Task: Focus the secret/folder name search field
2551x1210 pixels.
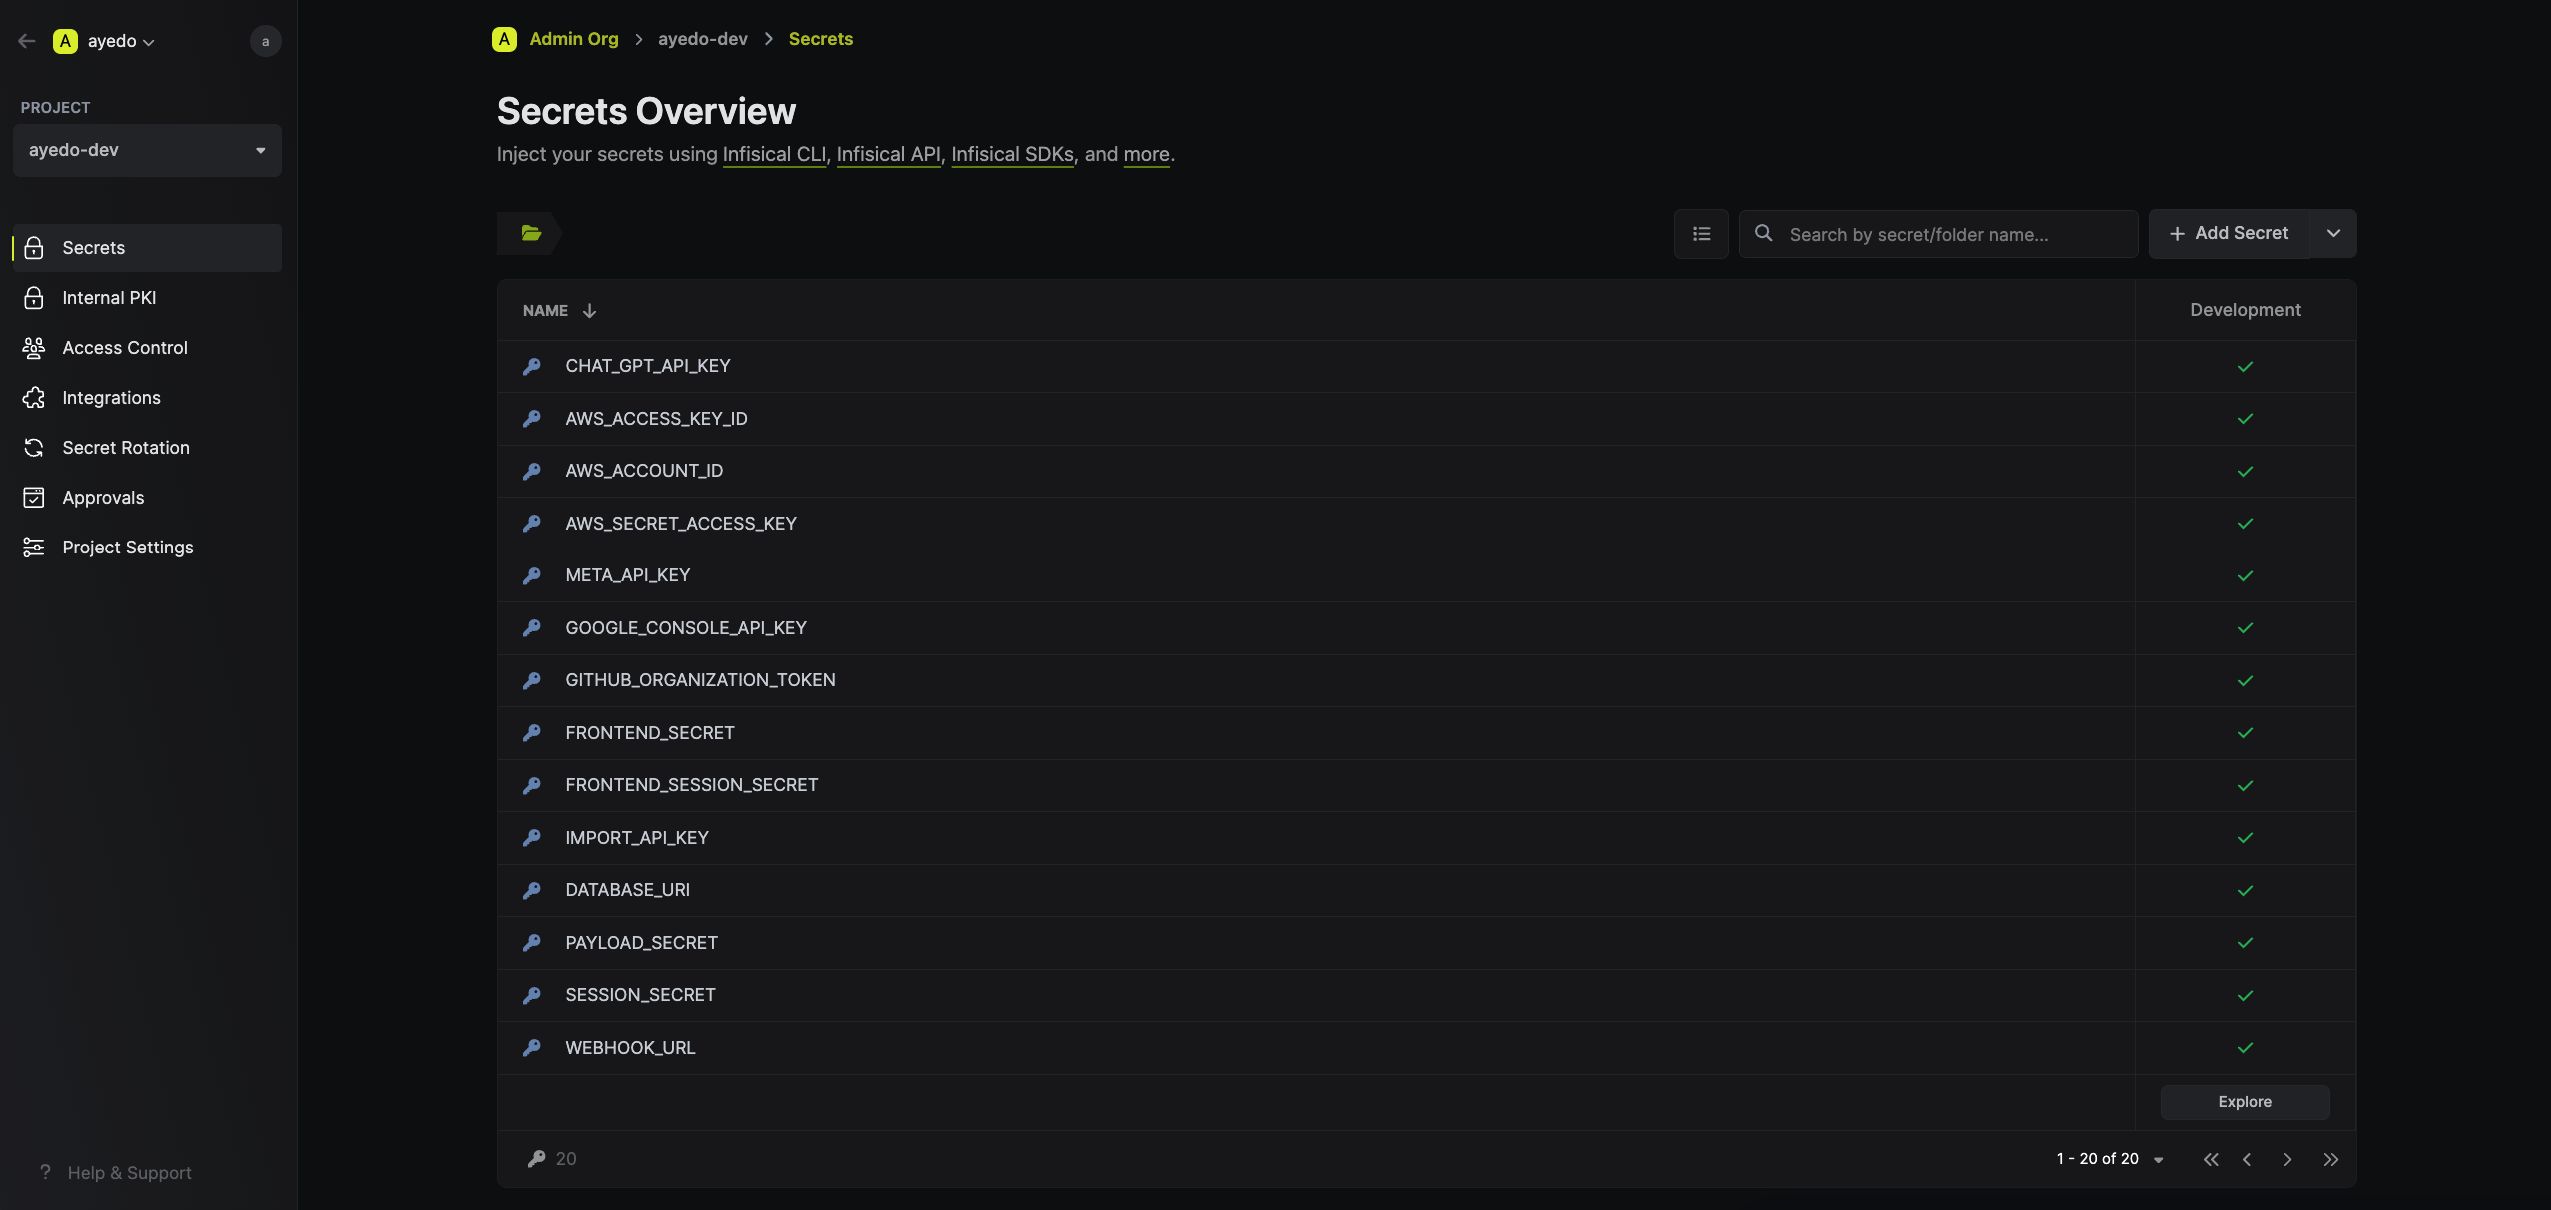Action: point(1938,234)
